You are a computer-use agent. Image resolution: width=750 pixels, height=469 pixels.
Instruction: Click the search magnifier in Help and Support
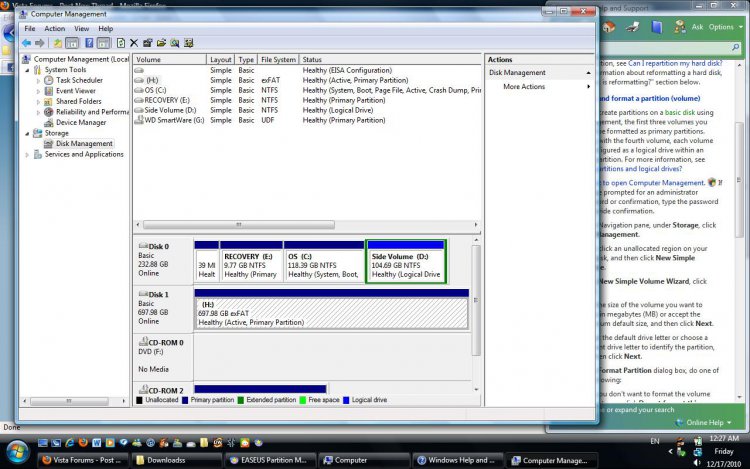[x=736, y=47]
